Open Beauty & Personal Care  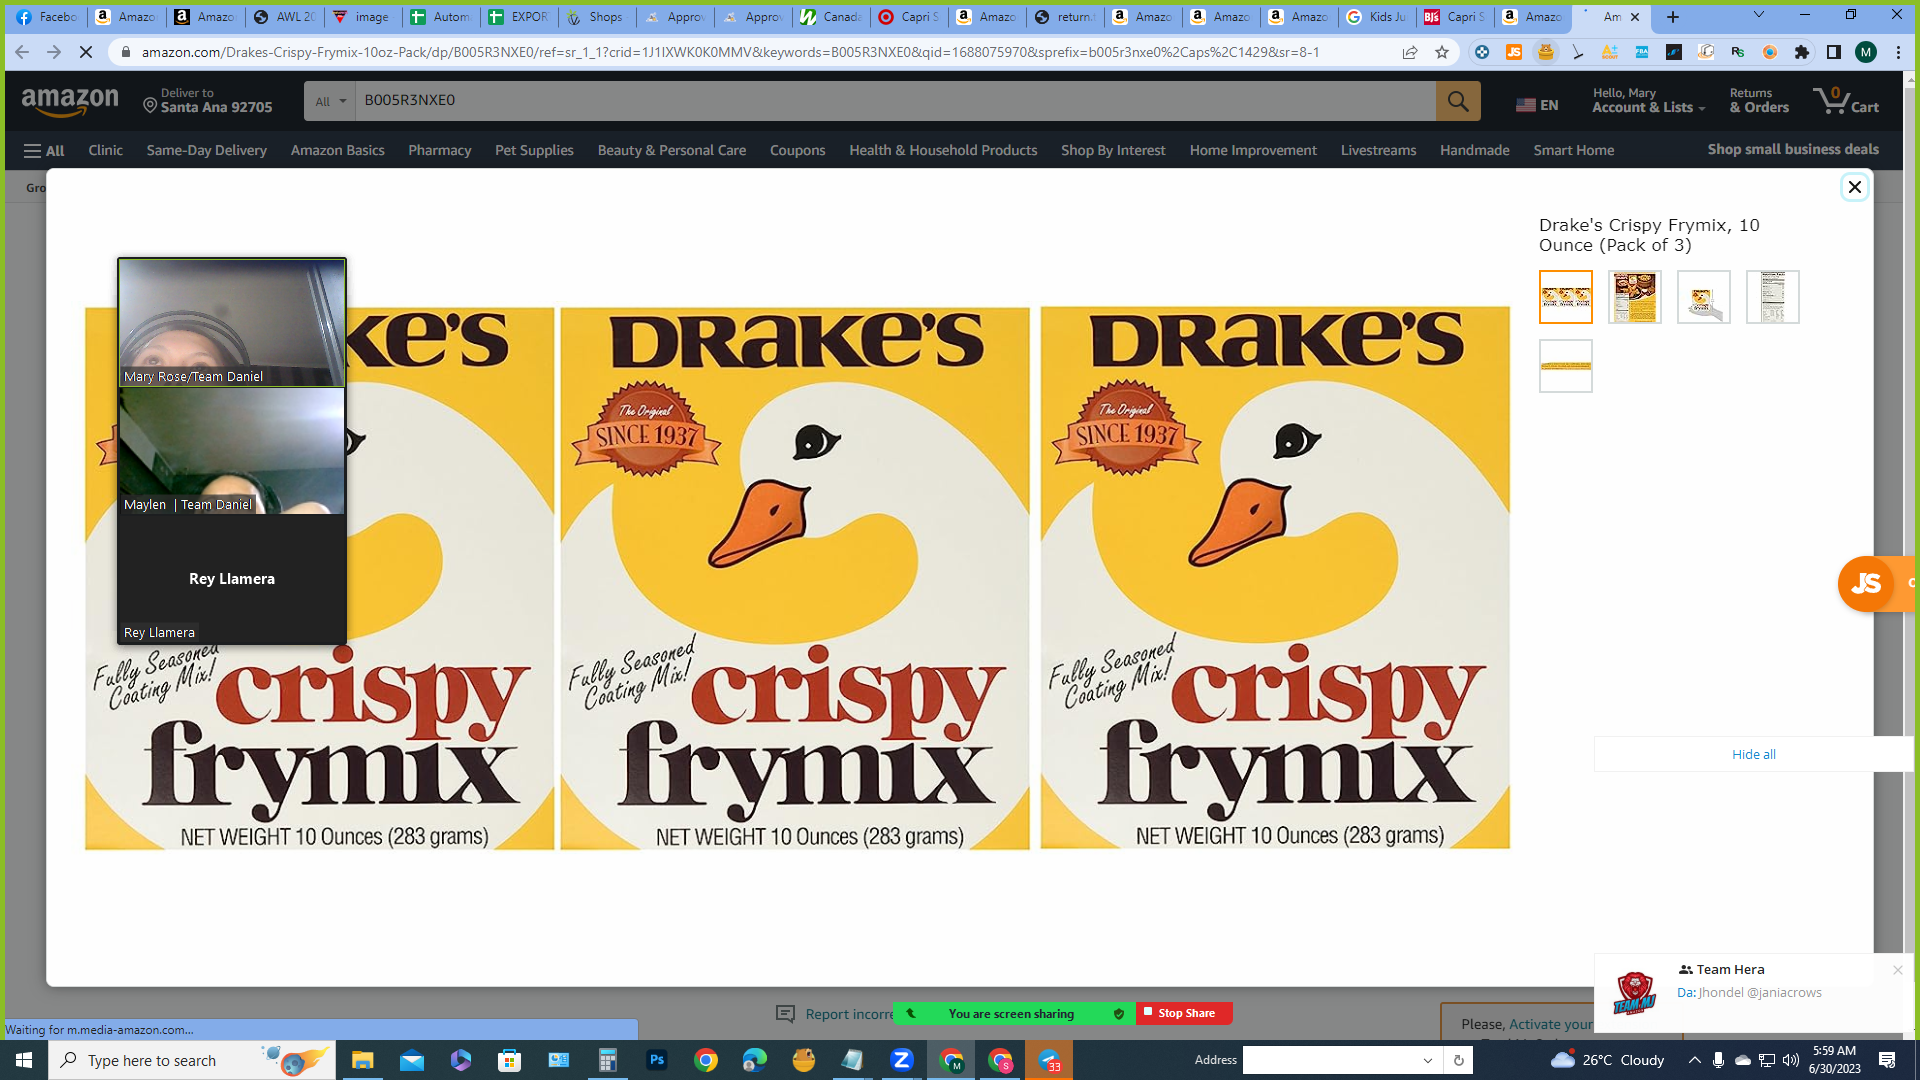(x=672, y=150)
